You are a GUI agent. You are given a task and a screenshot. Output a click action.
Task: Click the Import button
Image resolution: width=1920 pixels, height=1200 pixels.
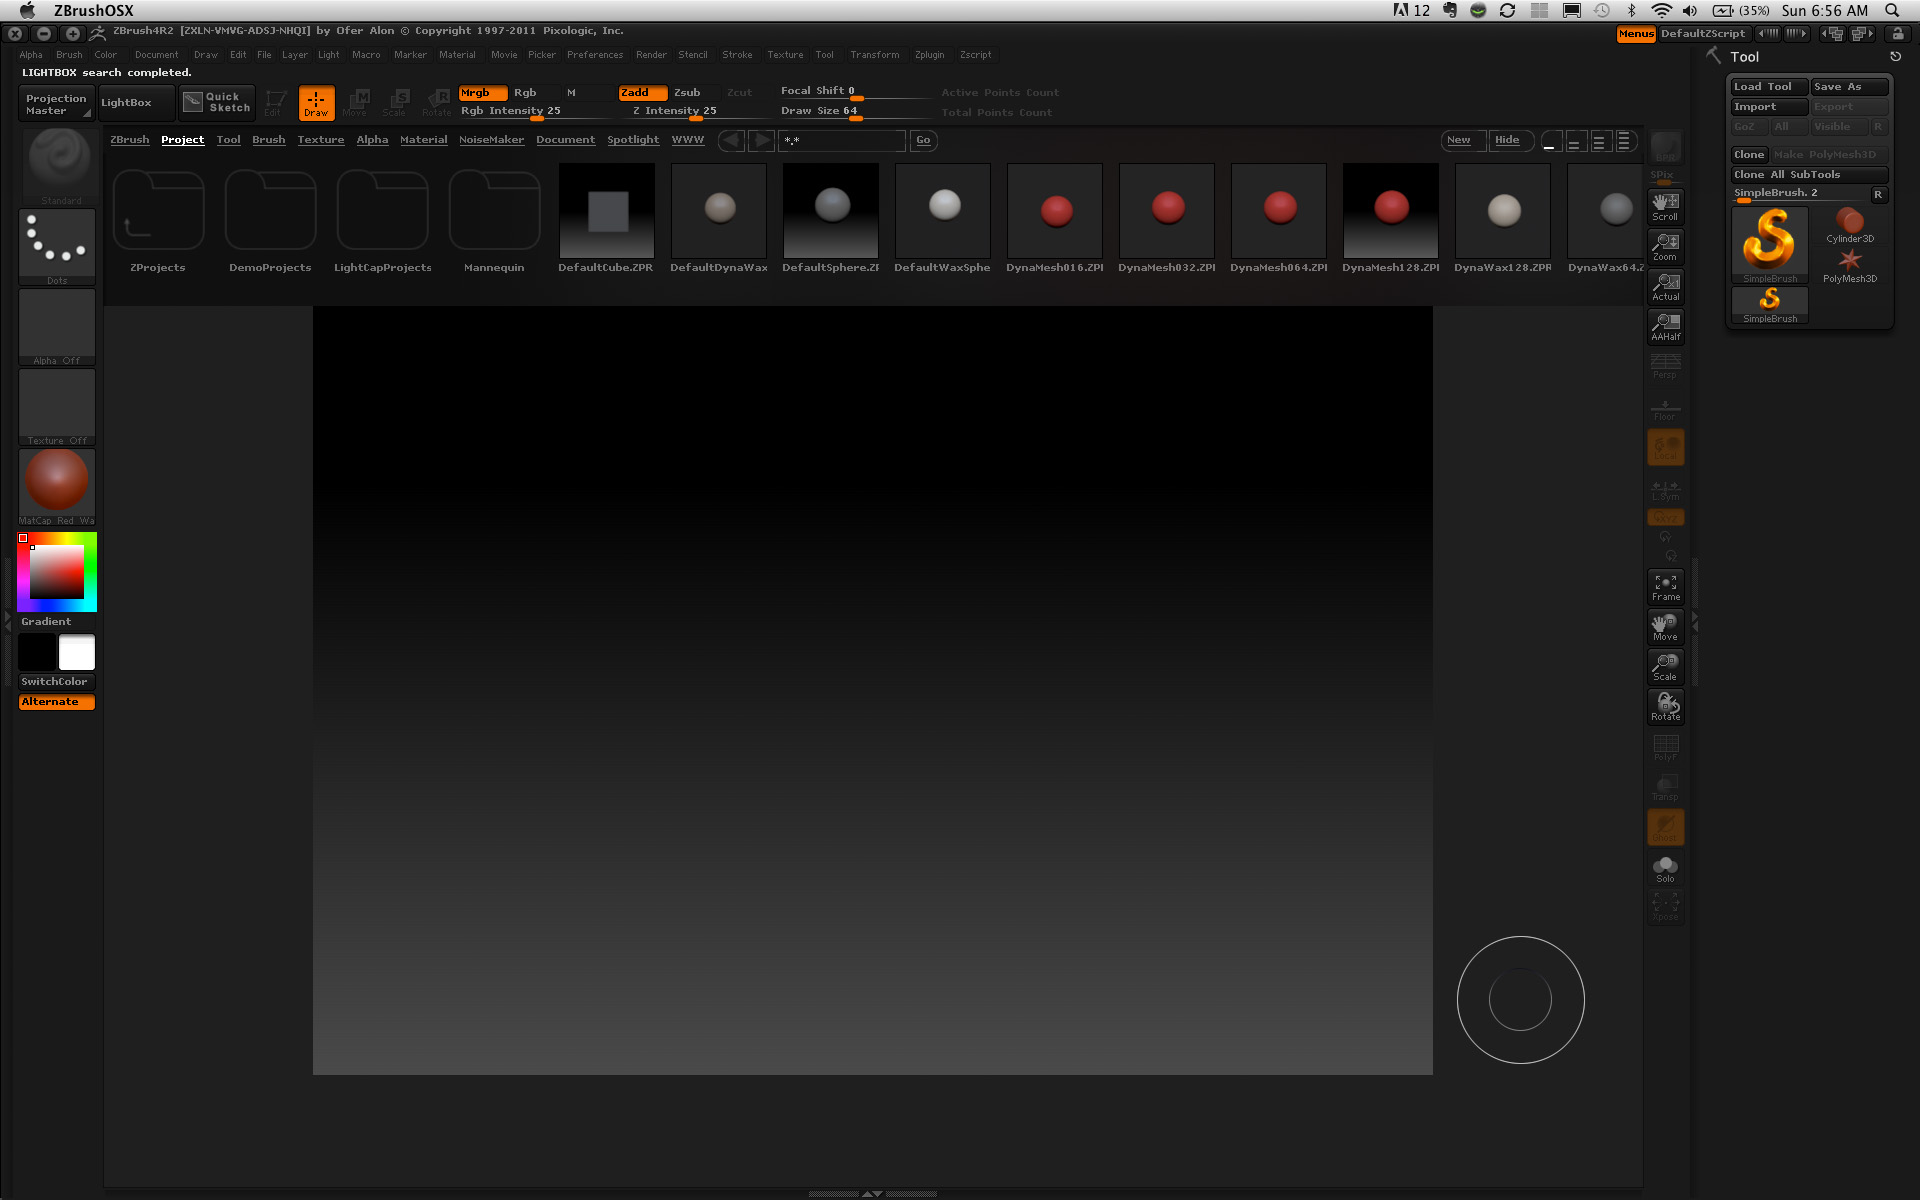tap(1769, 107)
